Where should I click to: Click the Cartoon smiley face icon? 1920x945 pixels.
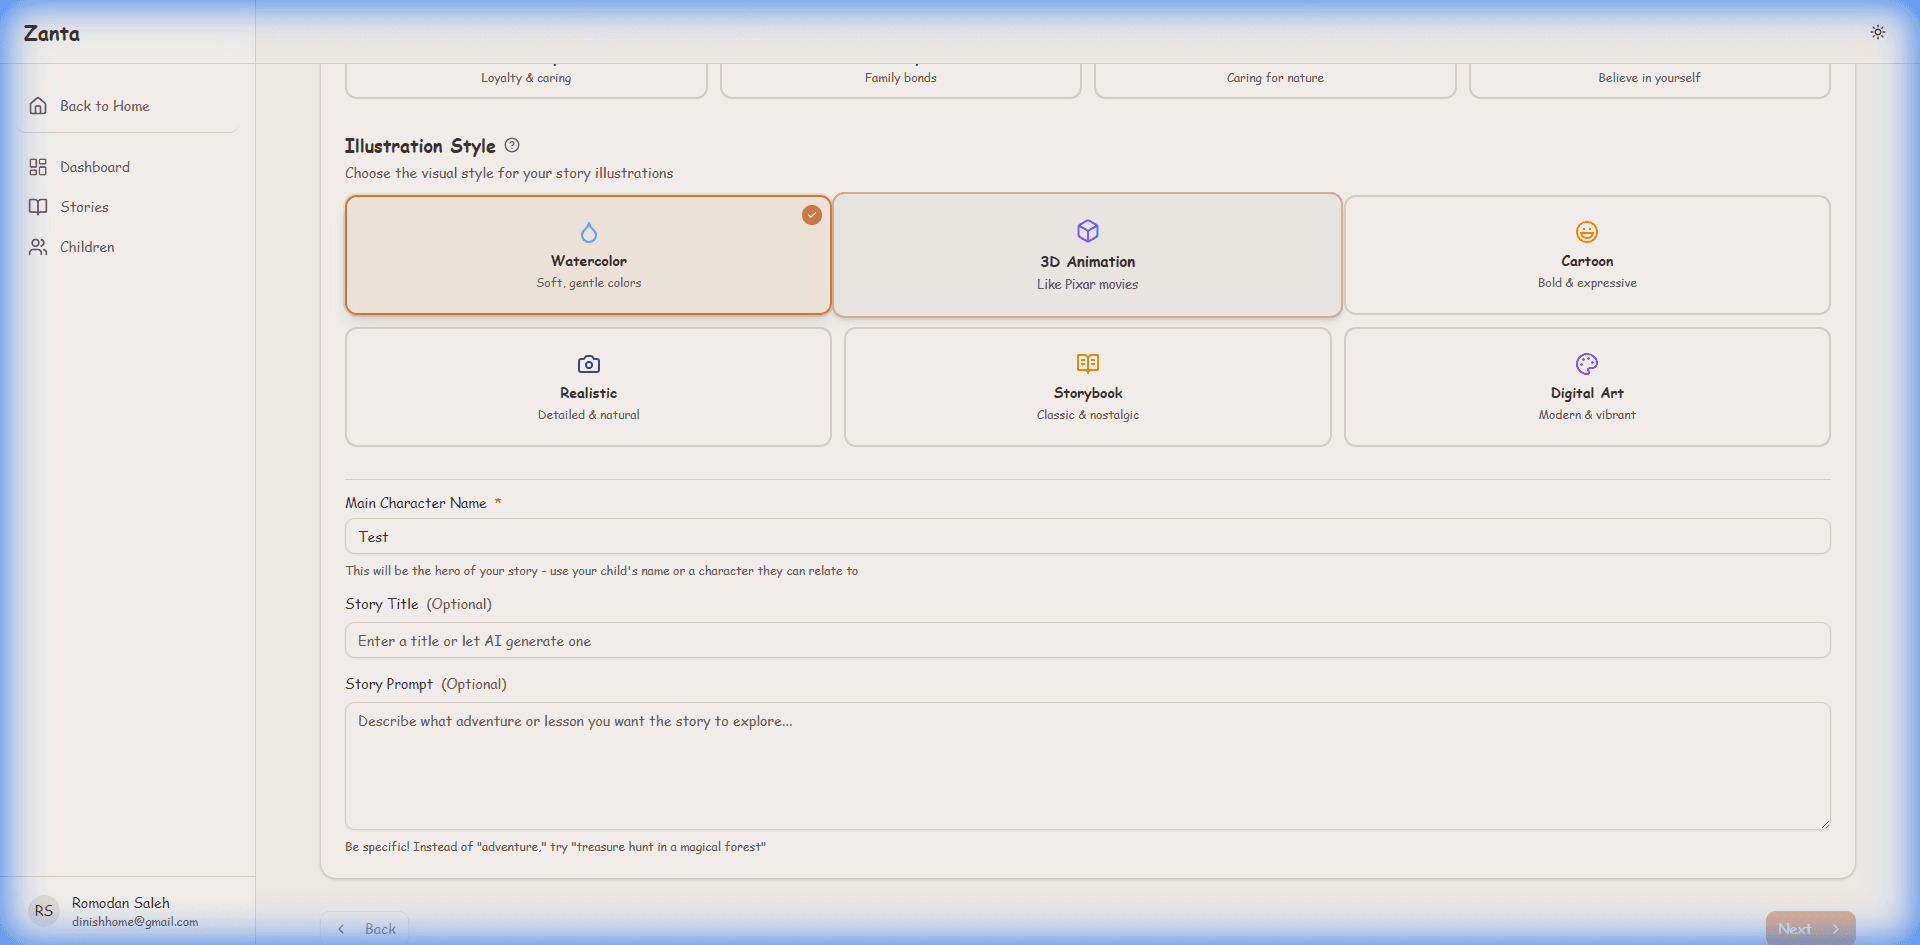pos(1586,232)
